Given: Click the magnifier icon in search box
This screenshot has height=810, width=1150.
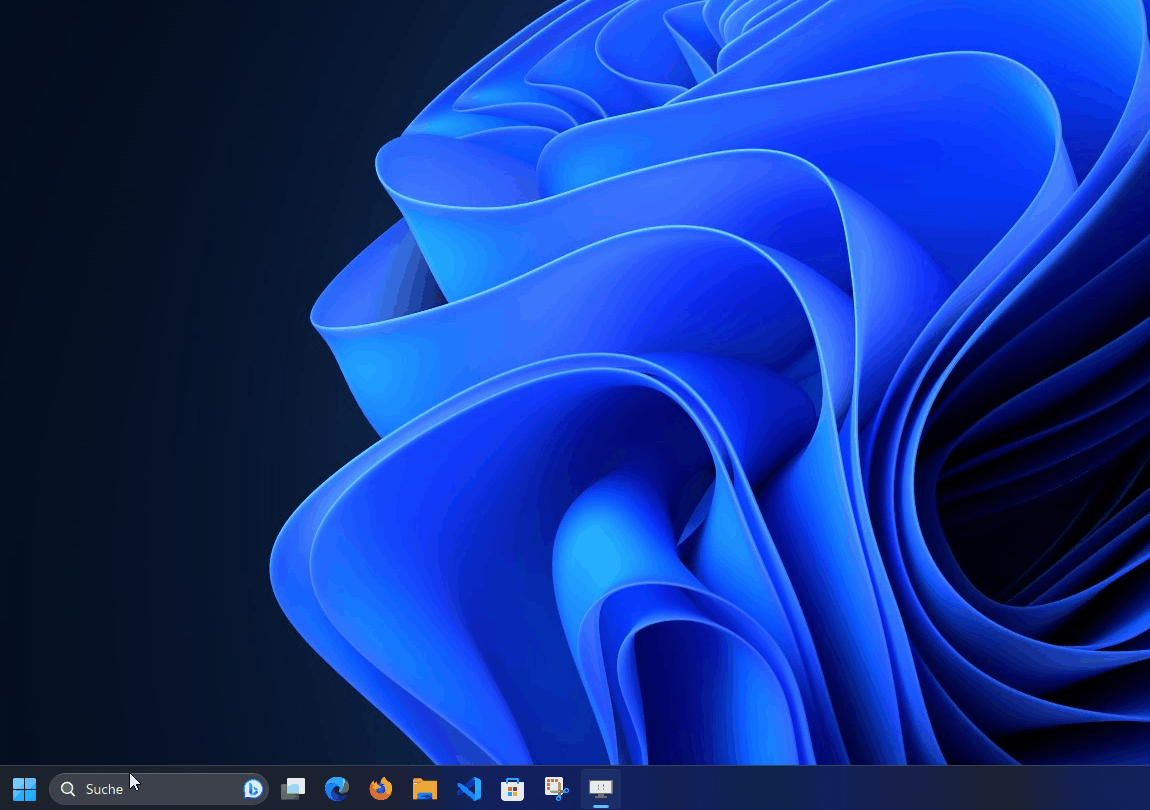Looking at the screenshot, I should (68, 789).
